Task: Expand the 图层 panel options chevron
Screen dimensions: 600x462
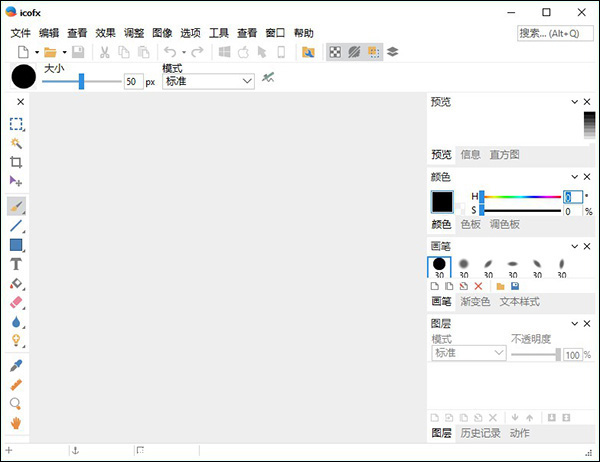Action: pyautogui.click(x=574, y=324)
